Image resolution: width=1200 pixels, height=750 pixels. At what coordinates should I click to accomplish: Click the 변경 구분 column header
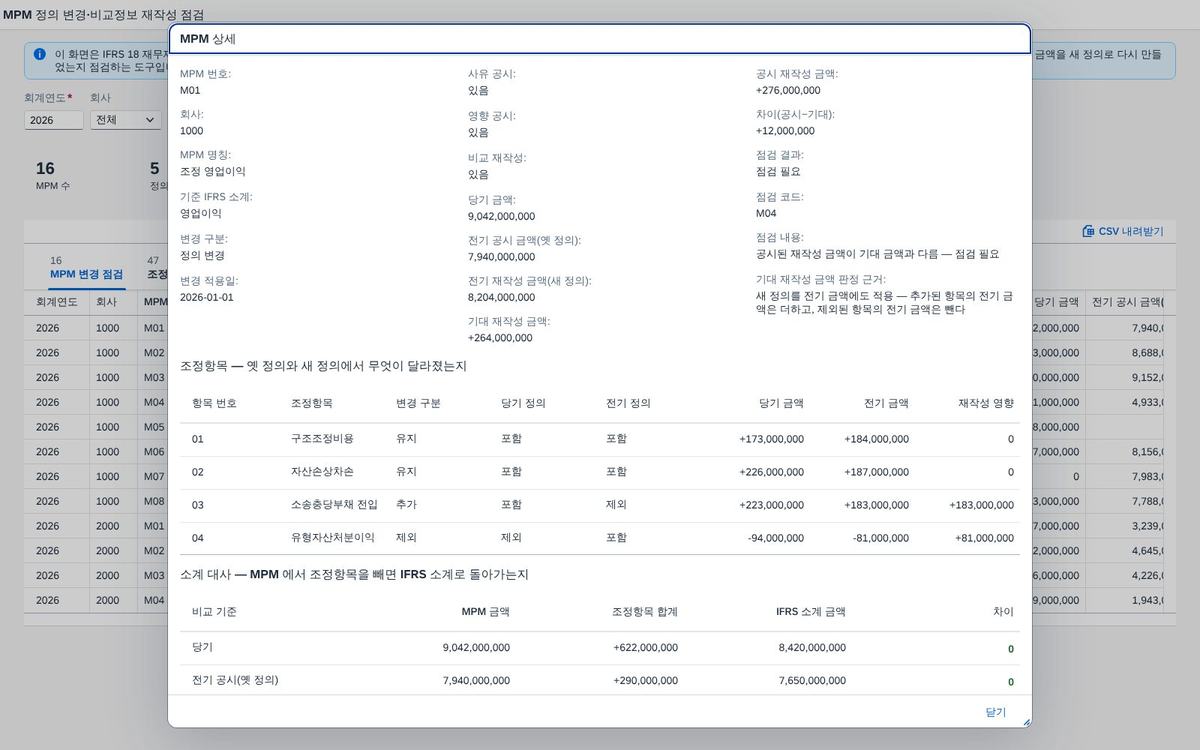[418, 403]
